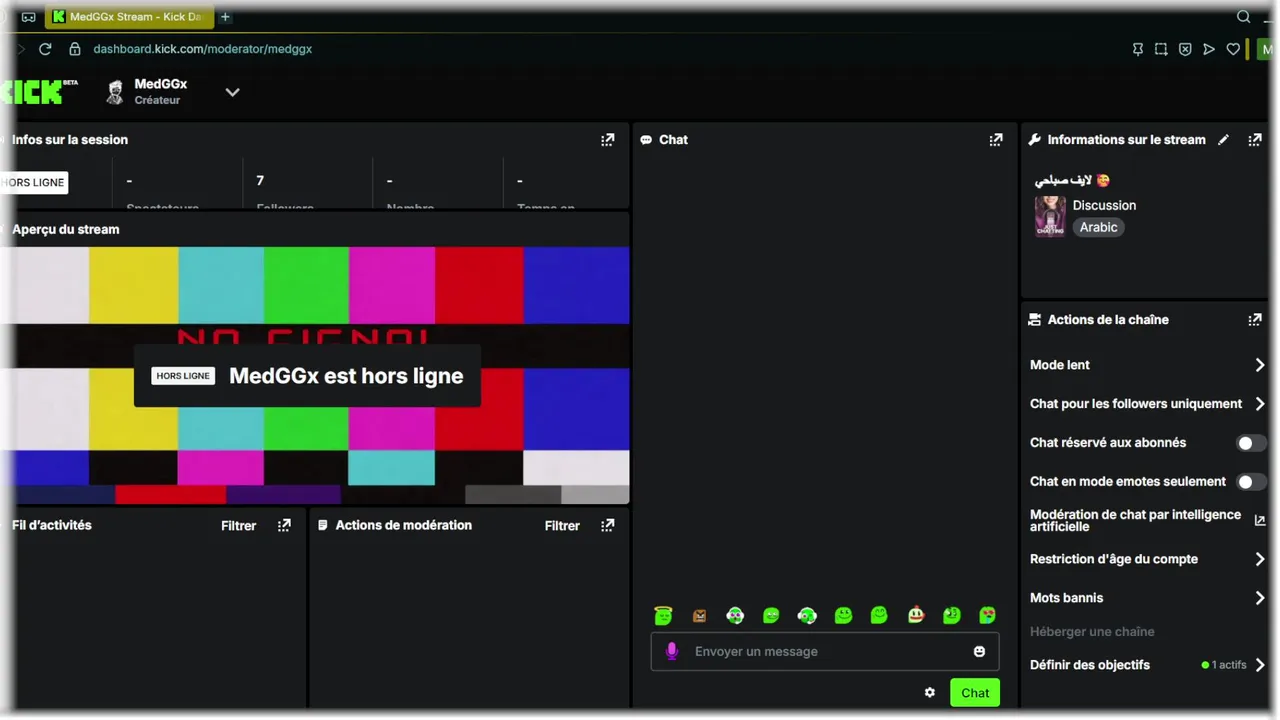Open AI chat moderation external link
The image size is (1280, 720).
tap(1259, 520)
